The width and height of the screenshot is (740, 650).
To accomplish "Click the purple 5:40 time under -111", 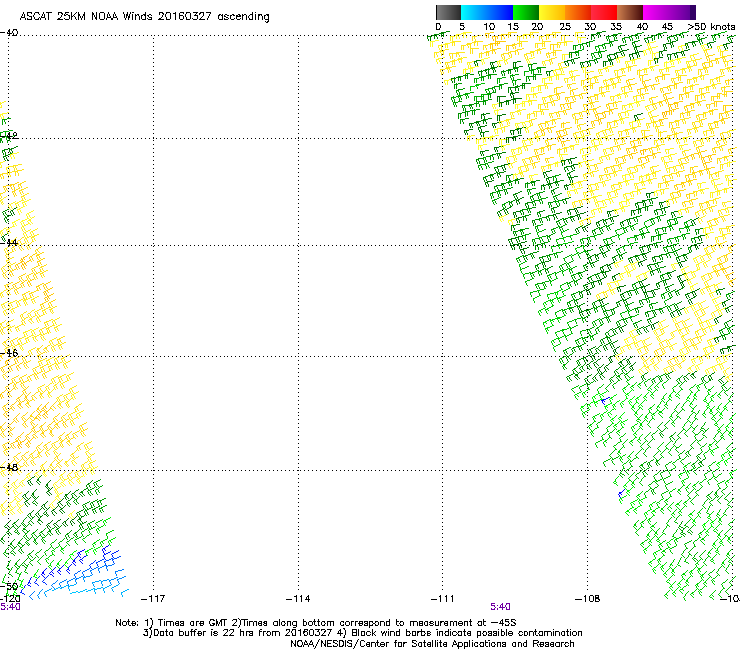I will pos(500,607).
